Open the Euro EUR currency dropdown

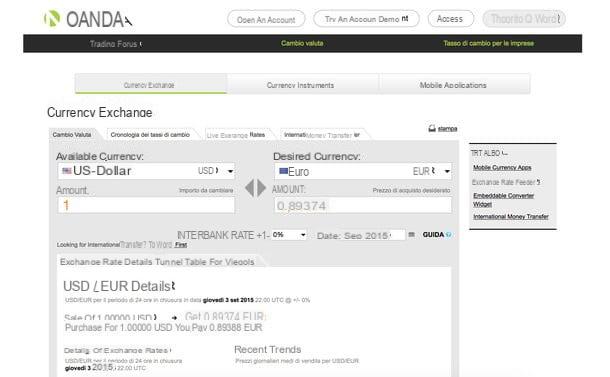tap(363, 171)
